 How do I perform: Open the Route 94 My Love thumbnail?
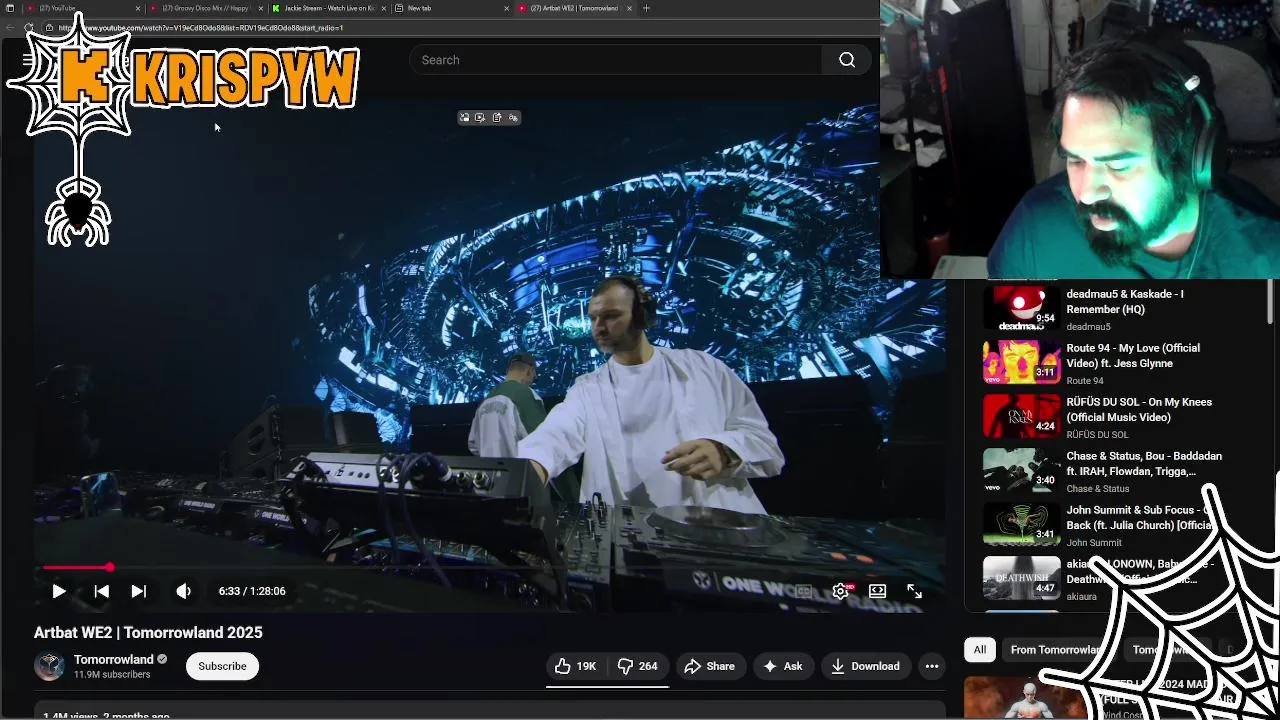point(1021,362)
